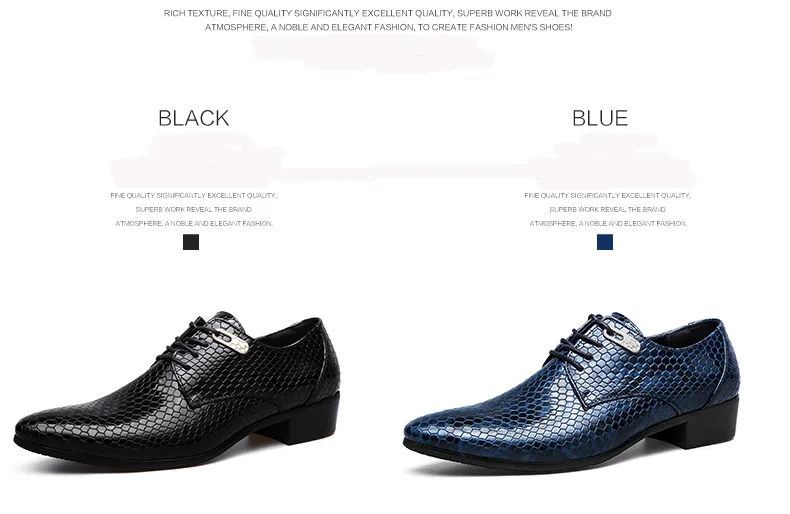This screenshot has width=790, height=514.
Task: Select the blue snakeskin shoe image
Action: coord(571,391)
